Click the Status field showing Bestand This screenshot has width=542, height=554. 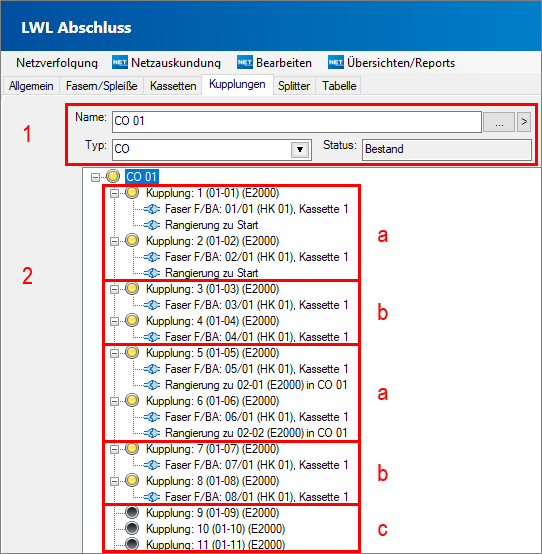click(447, 150)
